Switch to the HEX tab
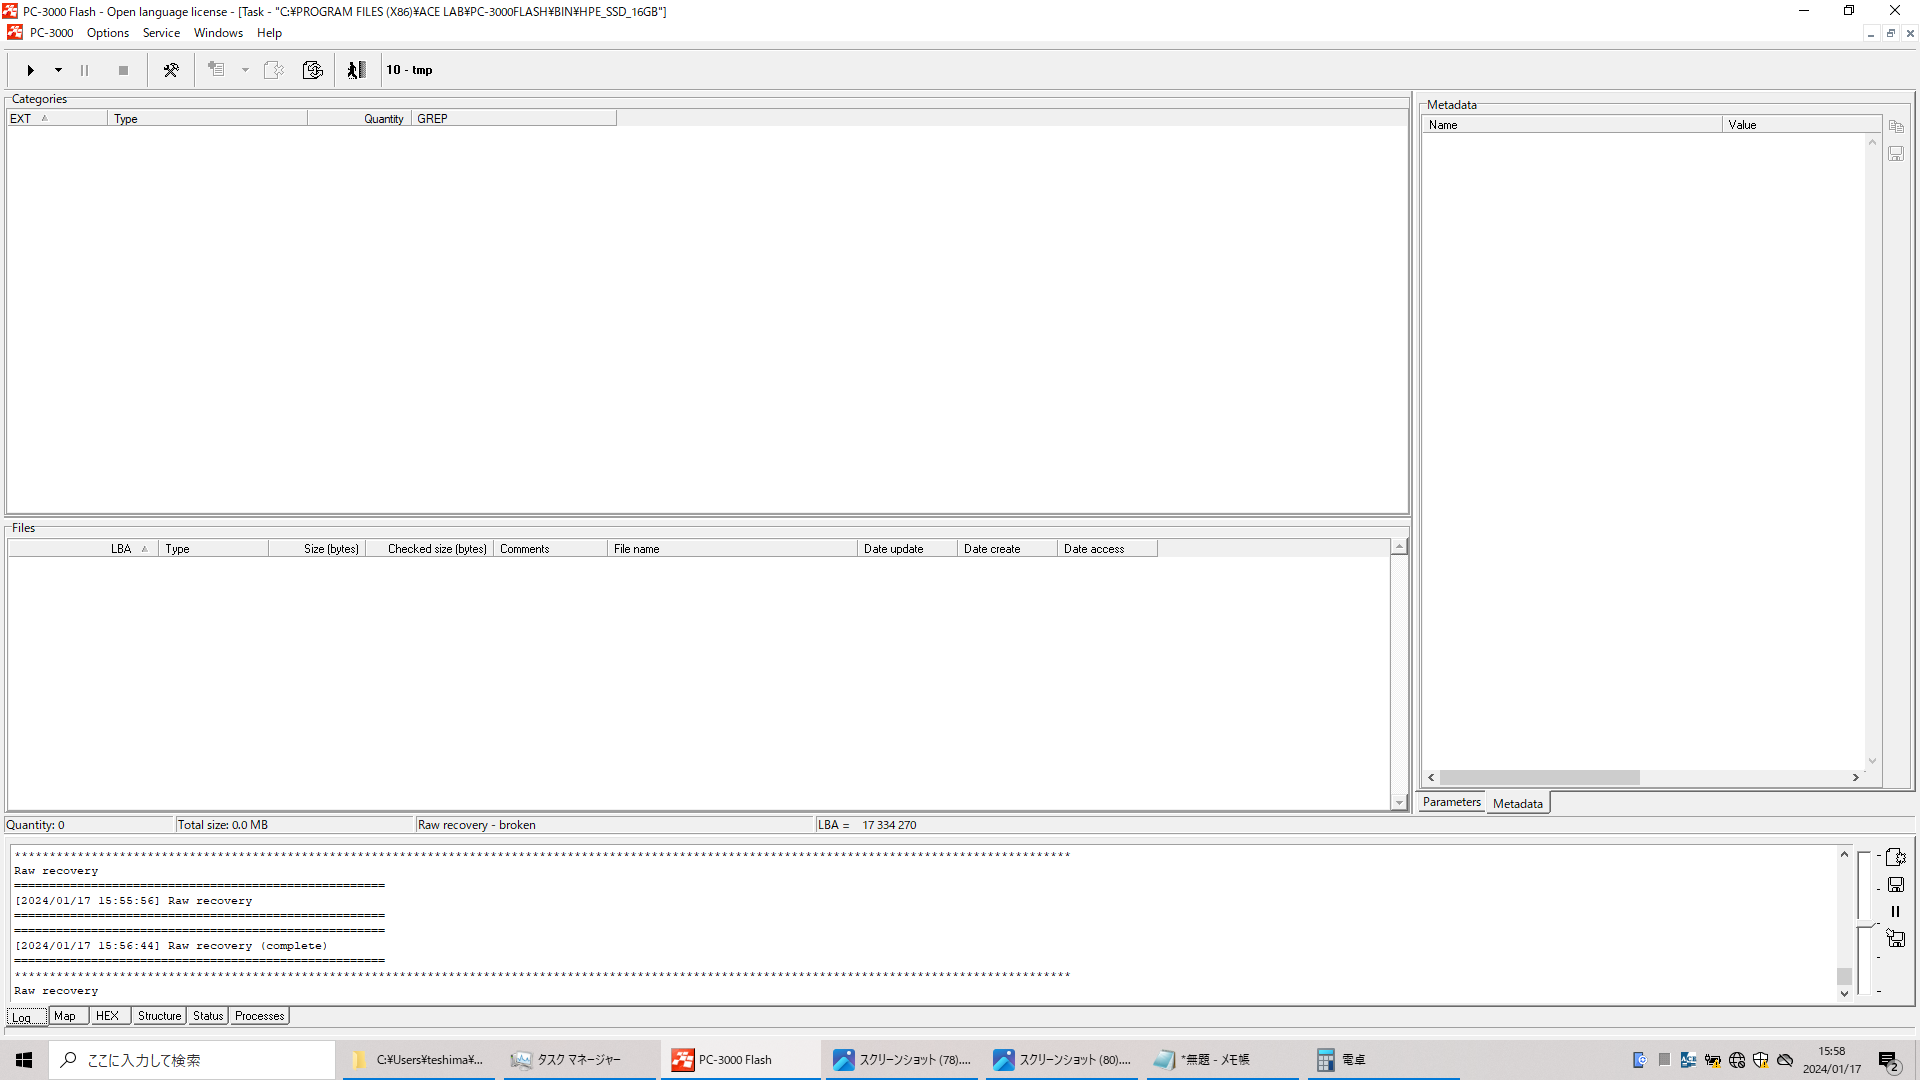This screenshot has width=1920, height=1080. tap(107, 1016)
